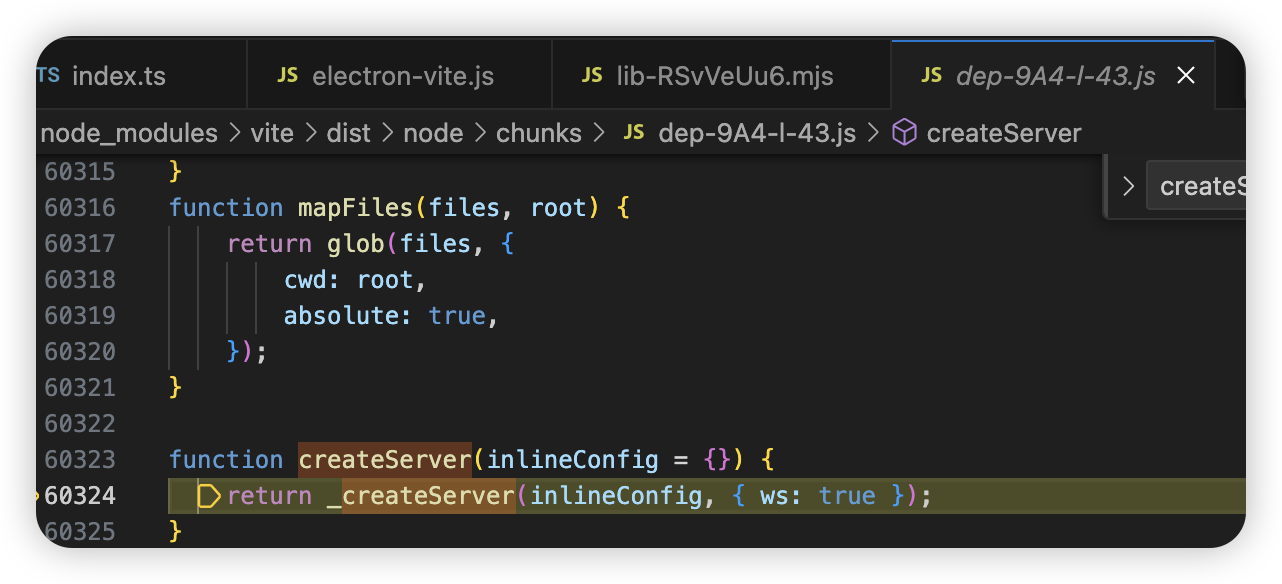Click line number 60322
Image resolution: width=1282 pixels, height=584 pixels.
pos(80,424)
